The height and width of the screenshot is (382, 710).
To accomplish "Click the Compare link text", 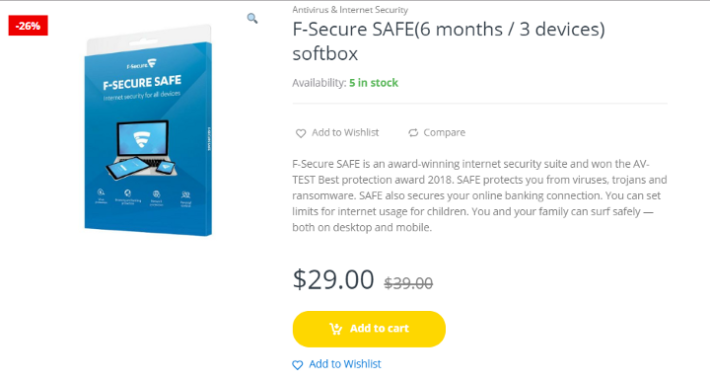I will click(444, 133).
